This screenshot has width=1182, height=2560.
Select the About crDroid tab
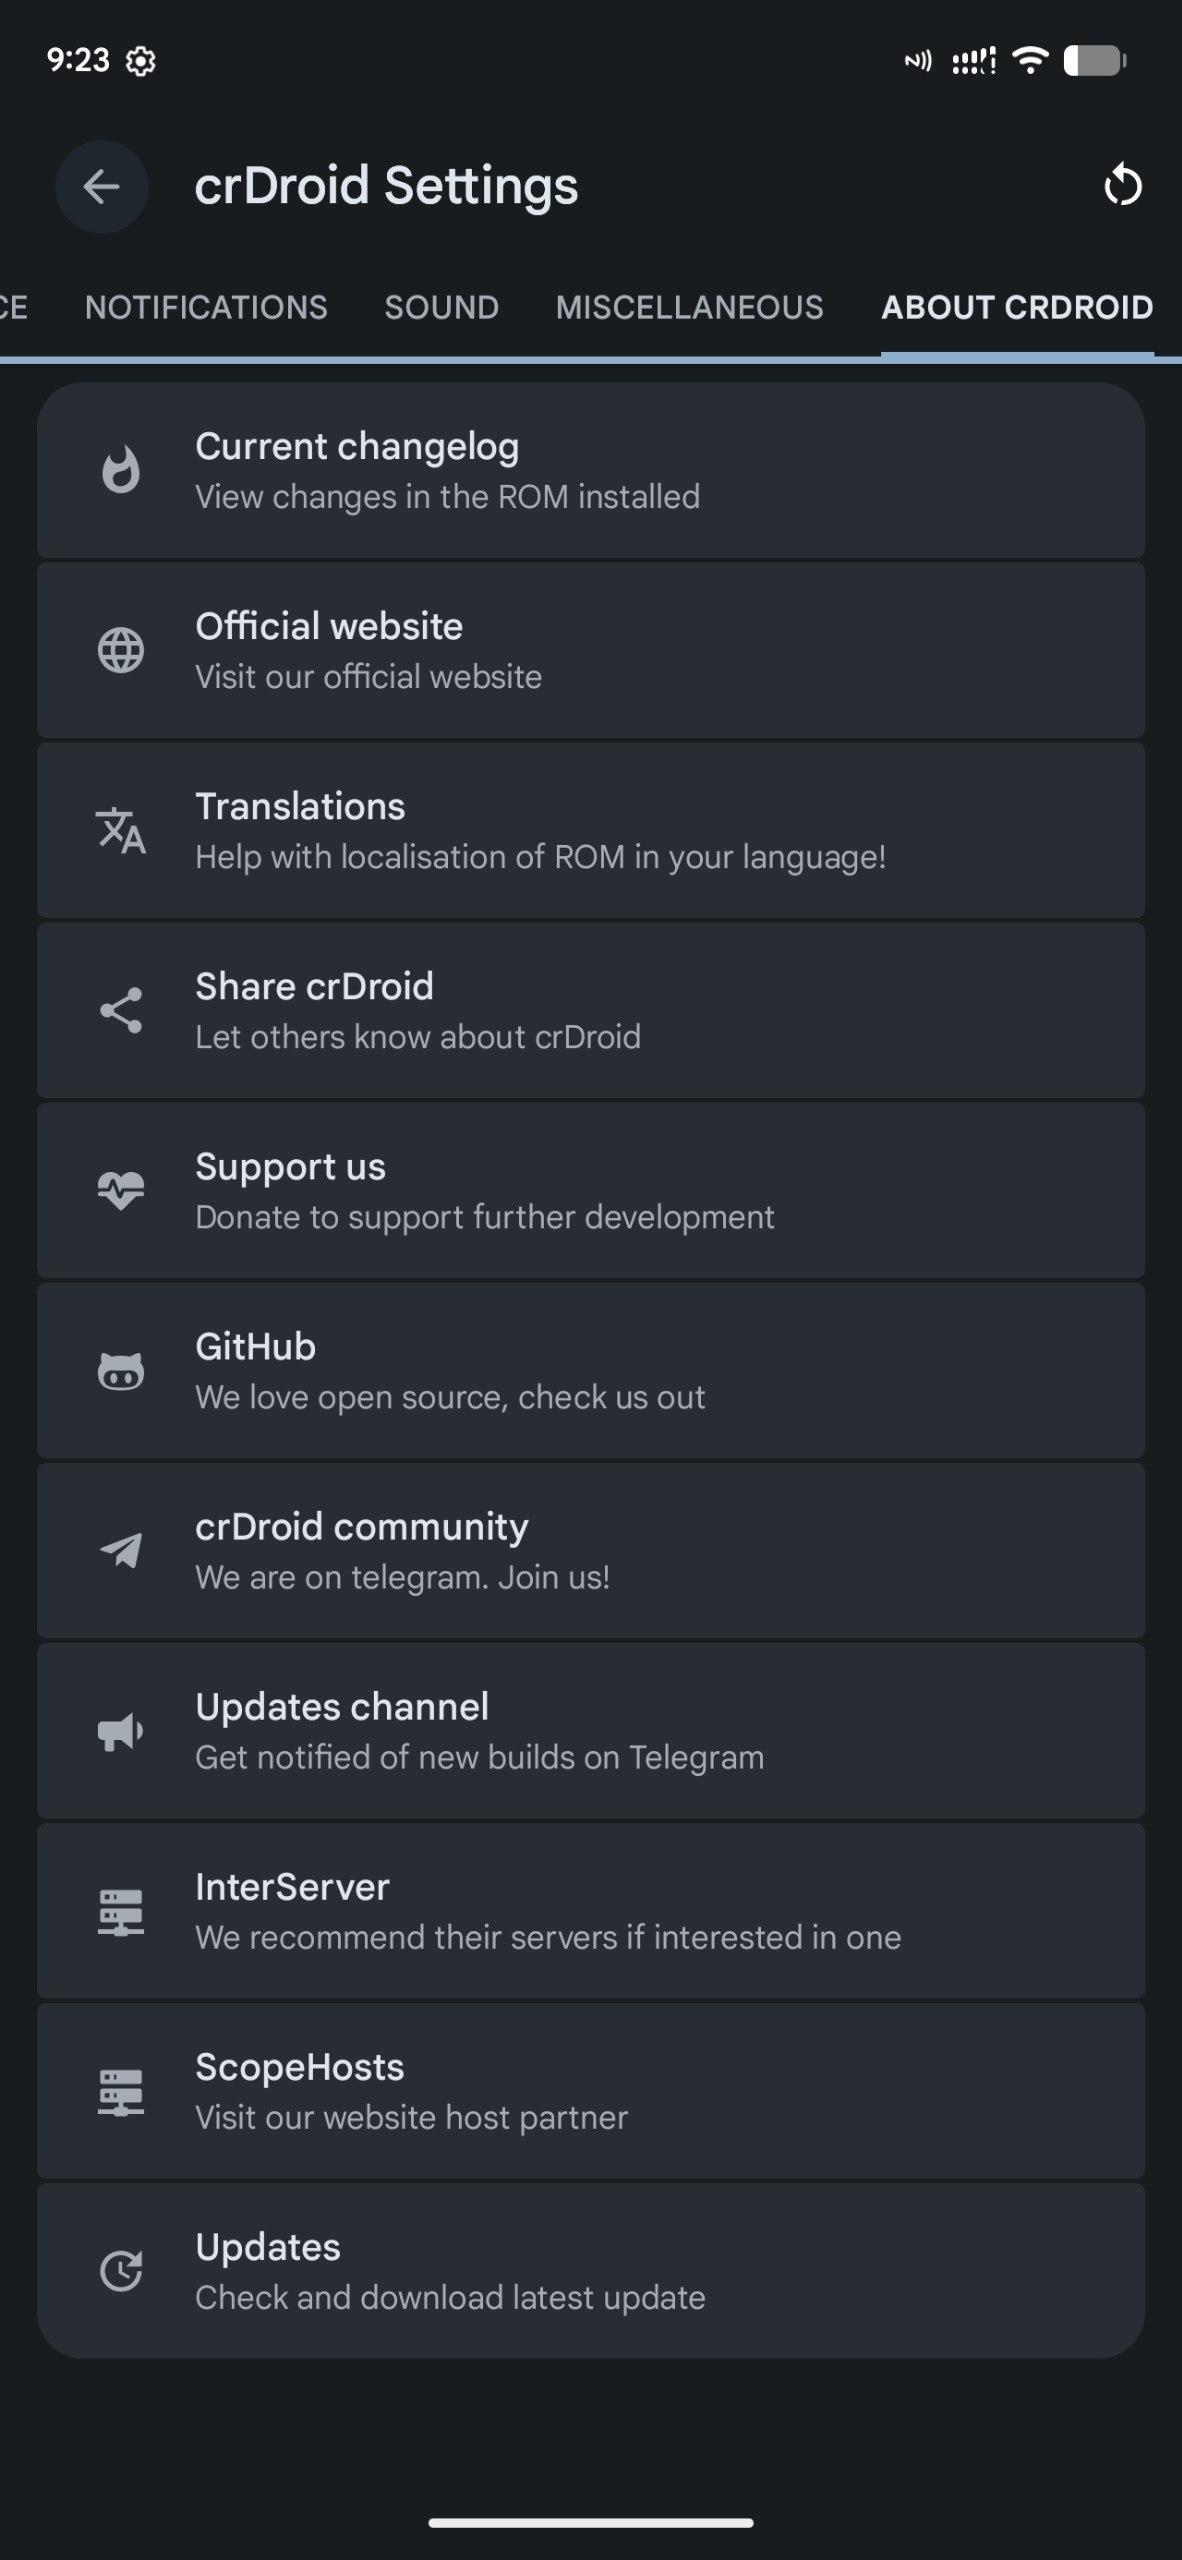[1017, 307]
